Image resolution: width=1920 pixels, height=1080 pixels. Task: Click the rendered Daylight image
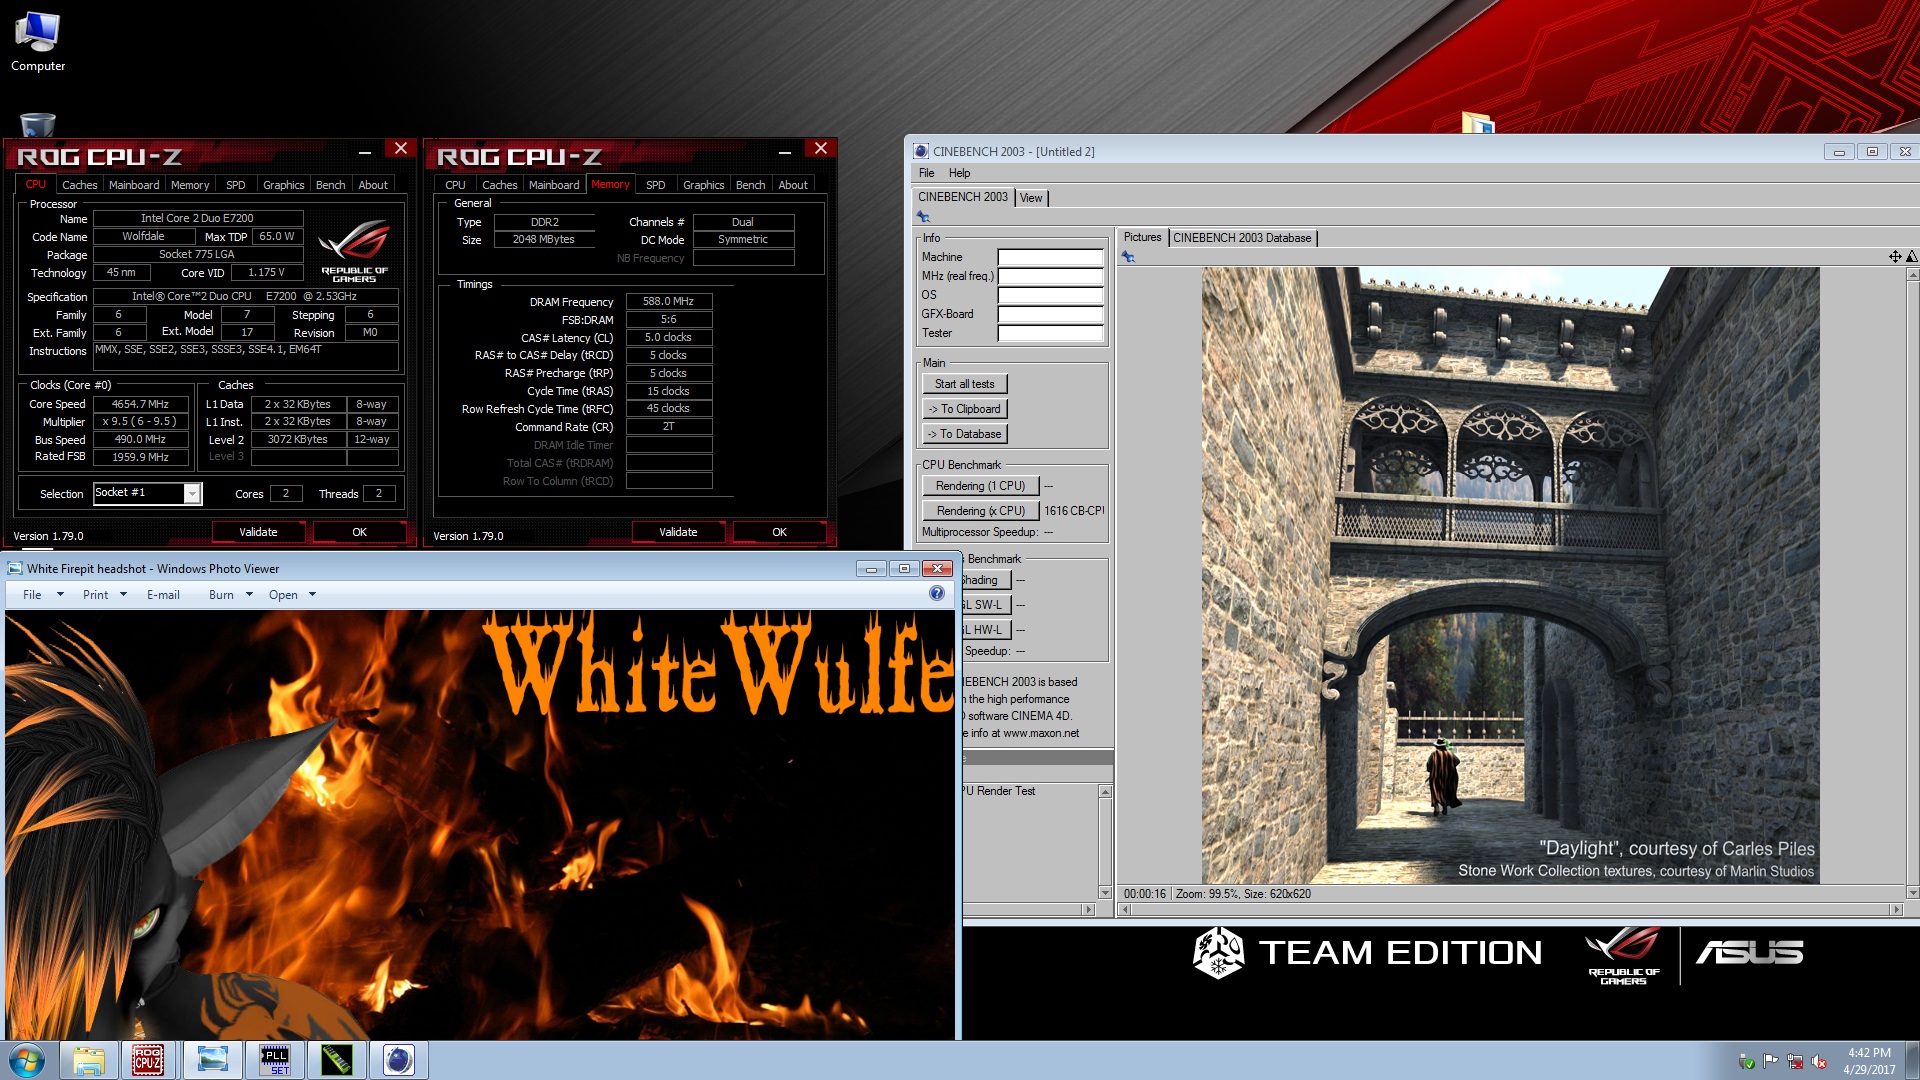point(1510,575)
